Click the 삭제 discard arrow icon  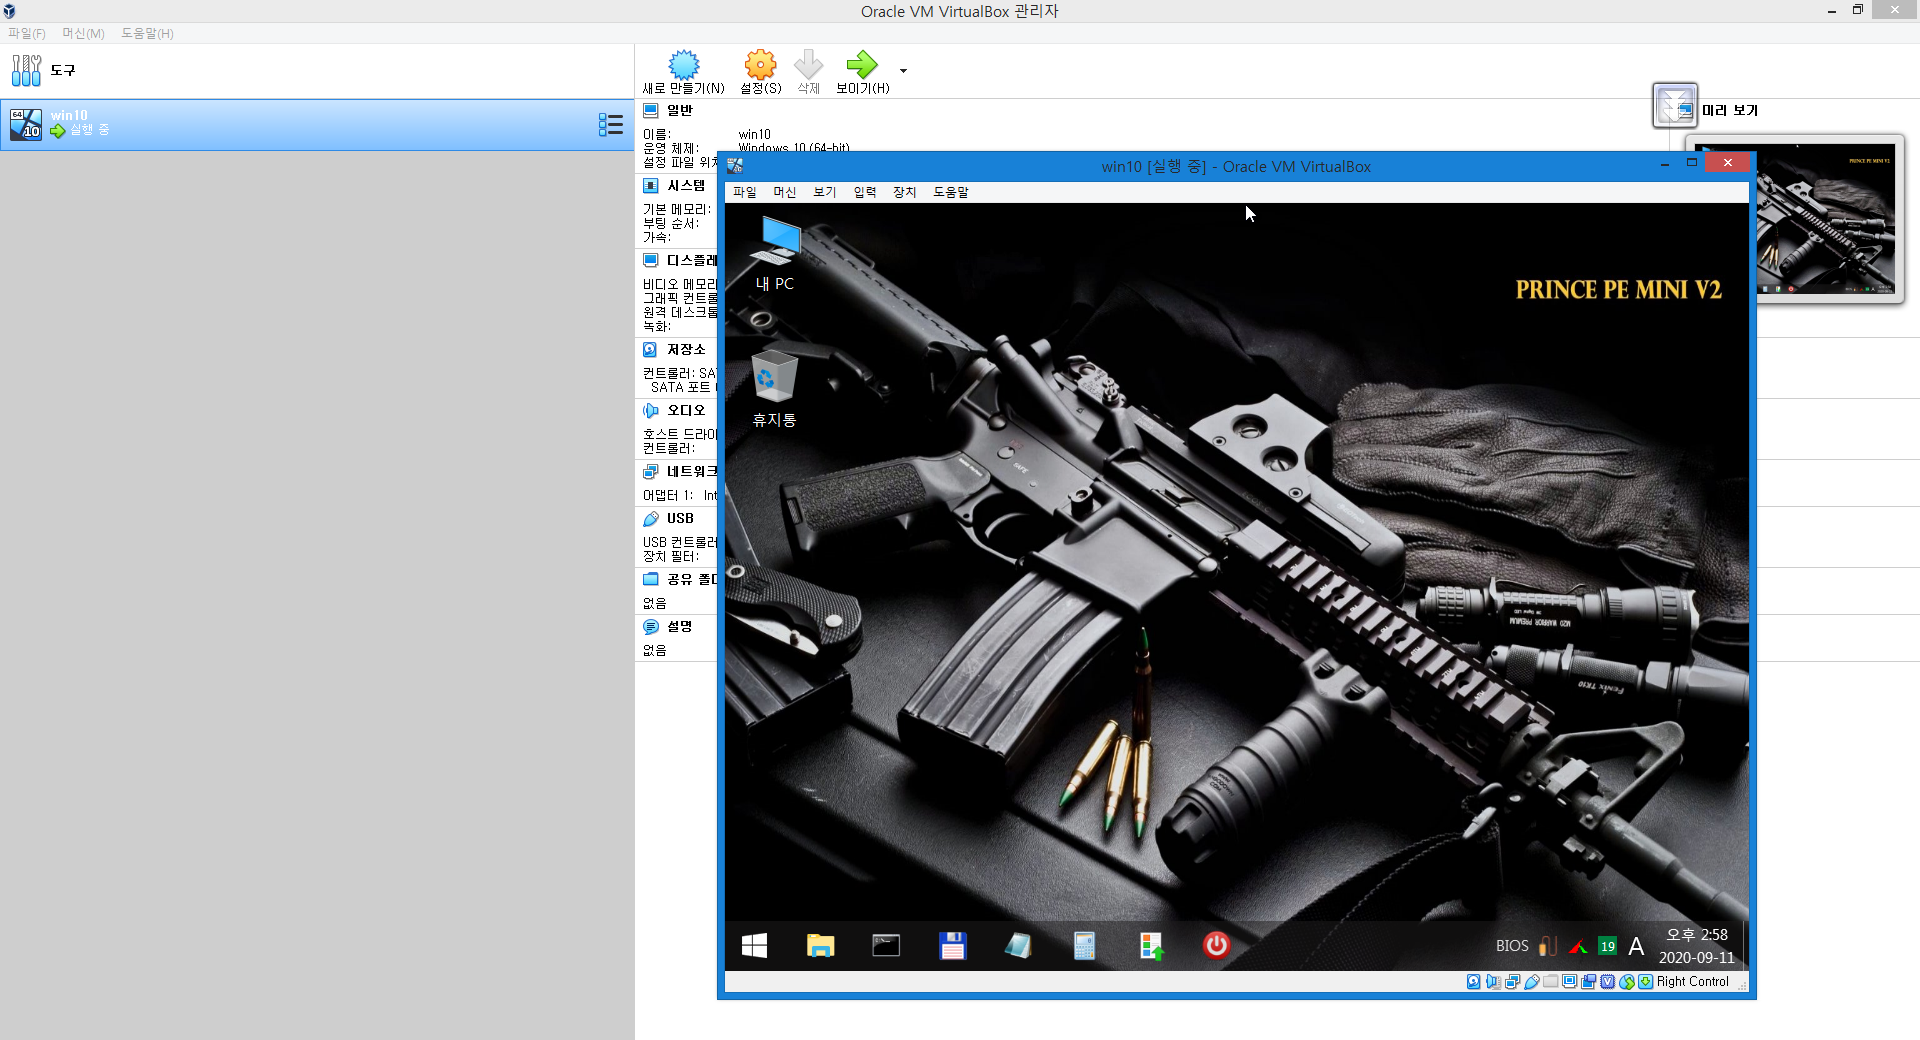click(x=808, y=65)
